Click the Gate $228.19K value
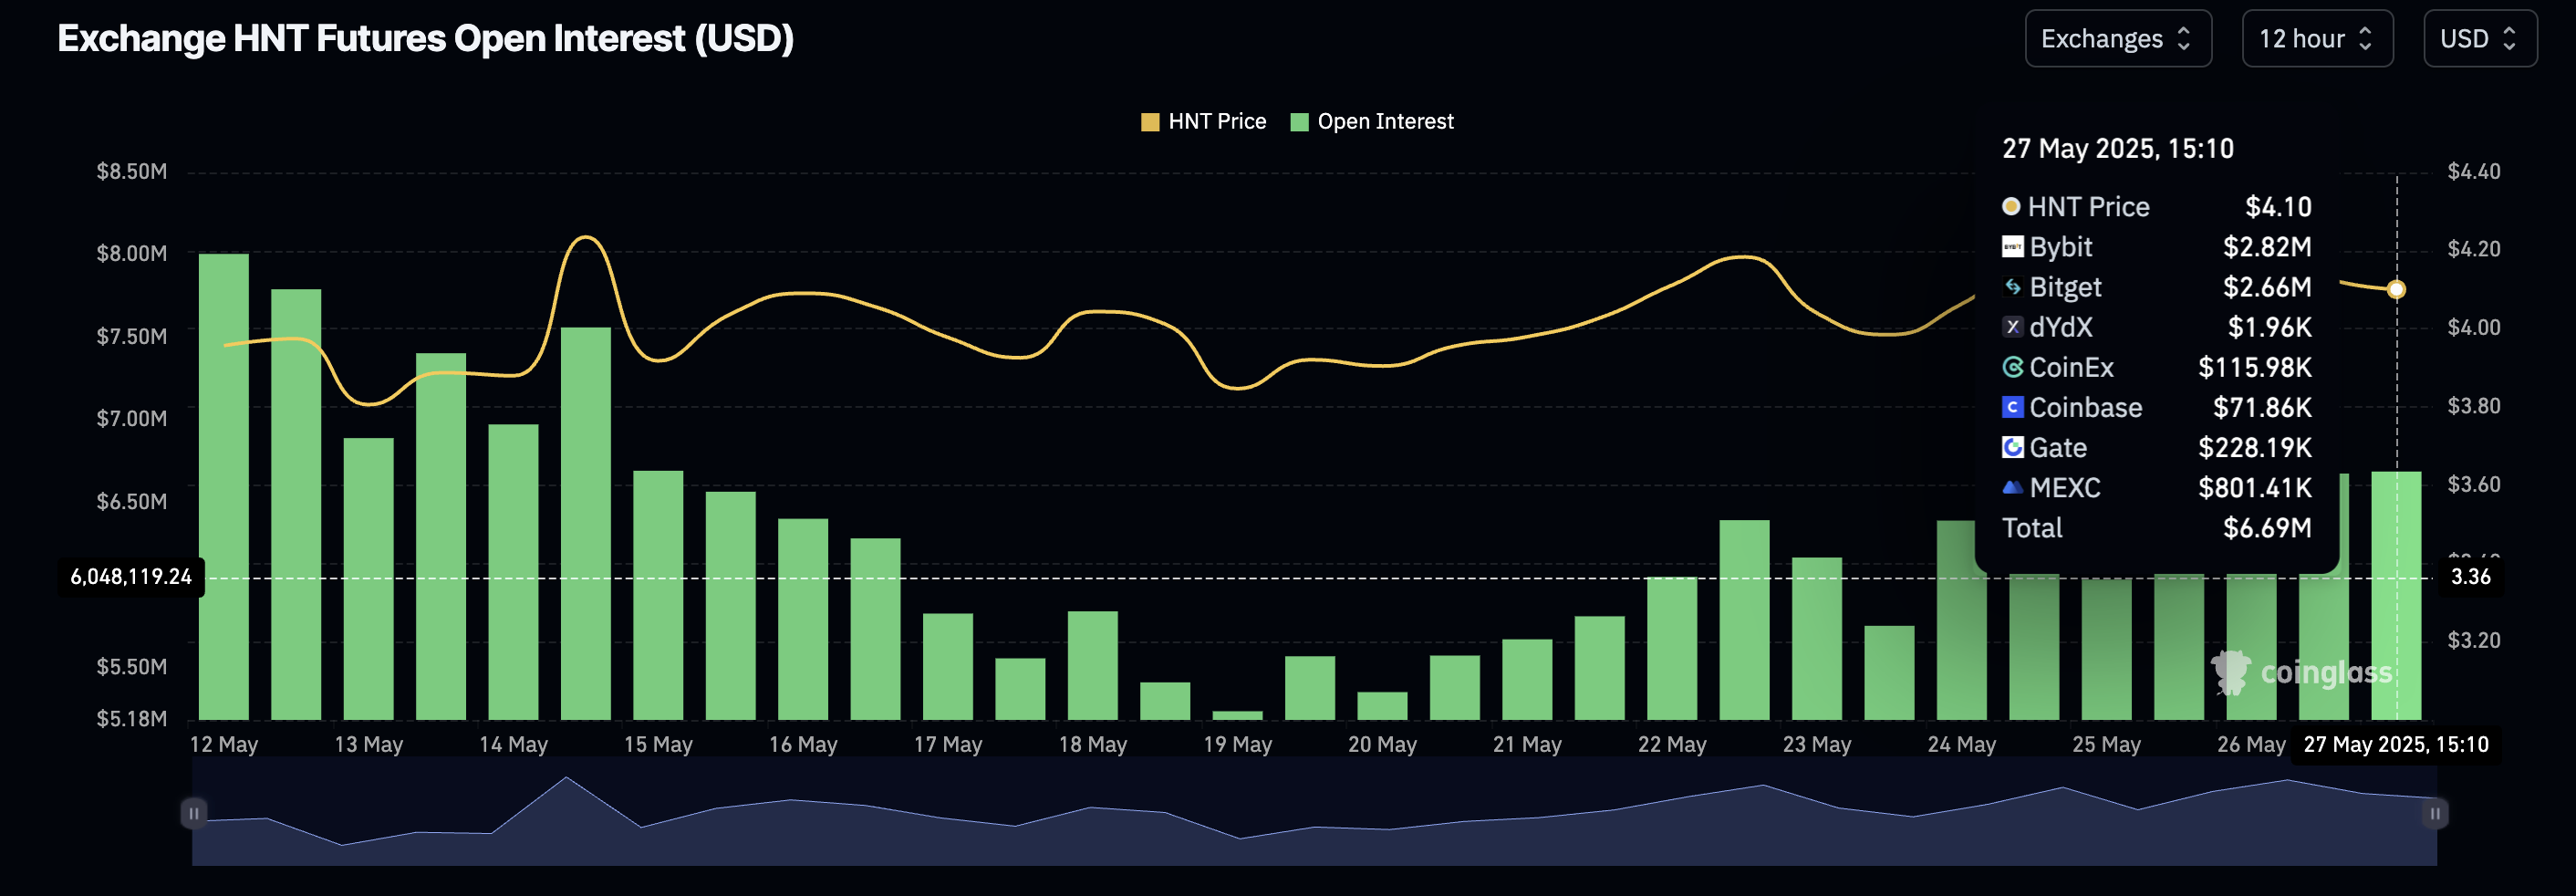2576x896 pixels. pyautogui.click(x=2255, y=448)
